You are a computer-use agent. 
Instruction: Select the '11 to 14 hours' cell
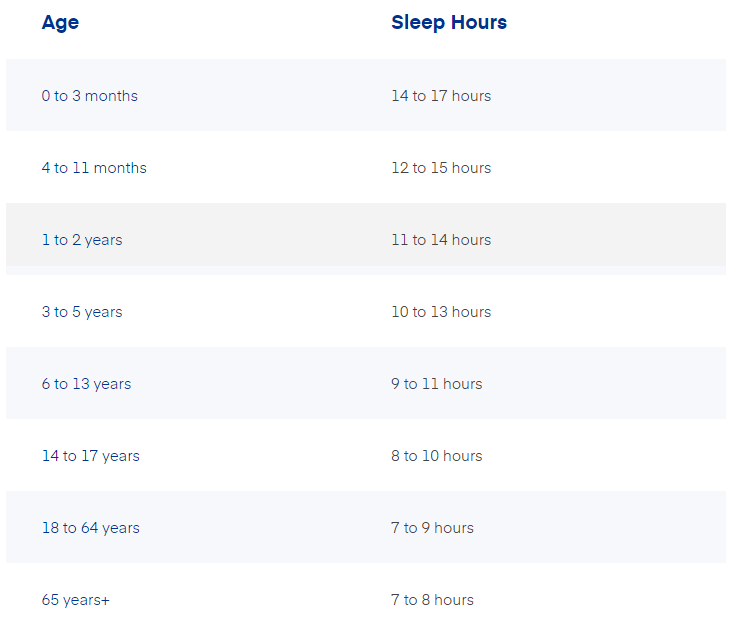tap(441, 240)
